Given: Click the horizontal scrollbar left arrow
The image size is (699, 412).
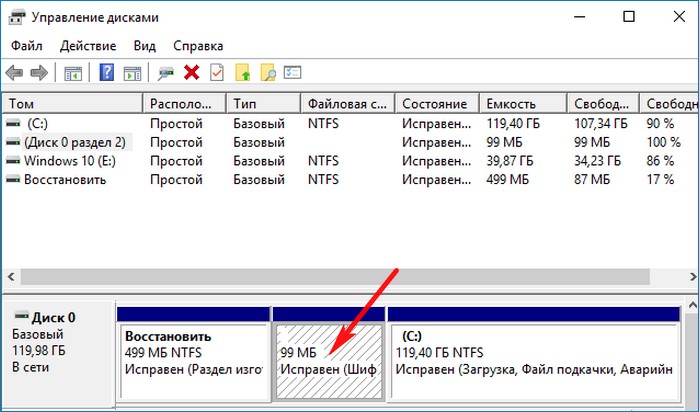Looking at the screenshot, I should [11, 277].
